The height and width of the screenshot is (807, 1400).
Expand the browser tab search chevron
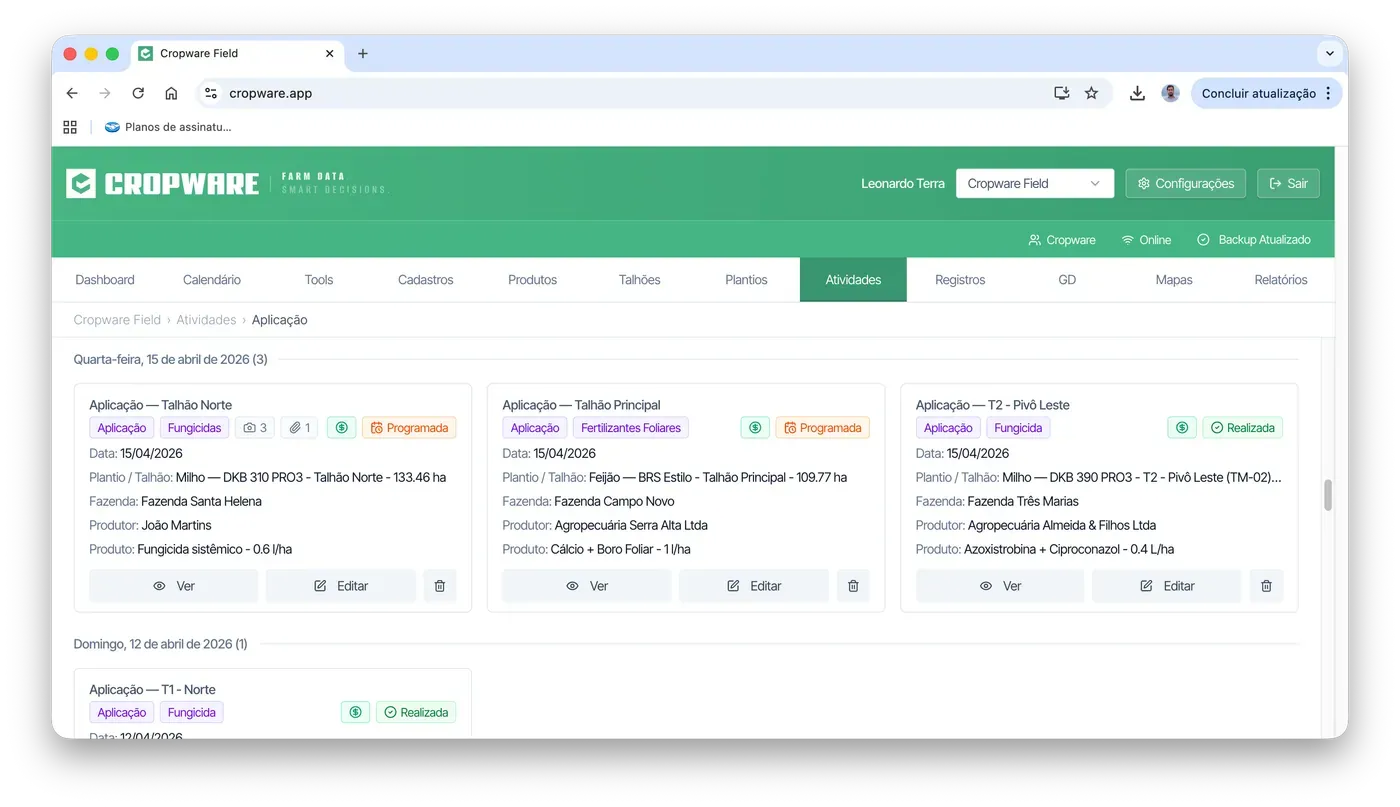click(x=1329, y=54)
